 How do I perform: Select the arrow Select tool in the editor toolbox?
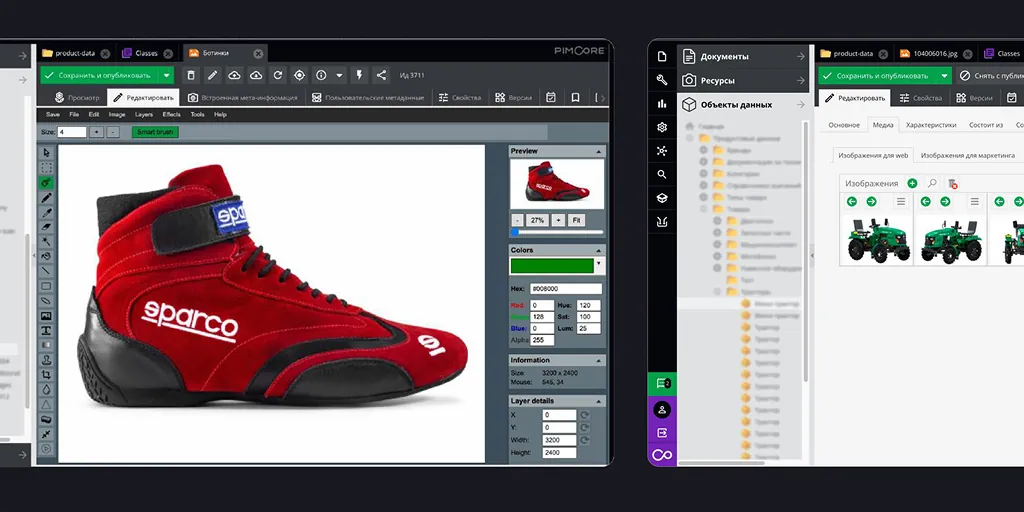click(46, 153)
